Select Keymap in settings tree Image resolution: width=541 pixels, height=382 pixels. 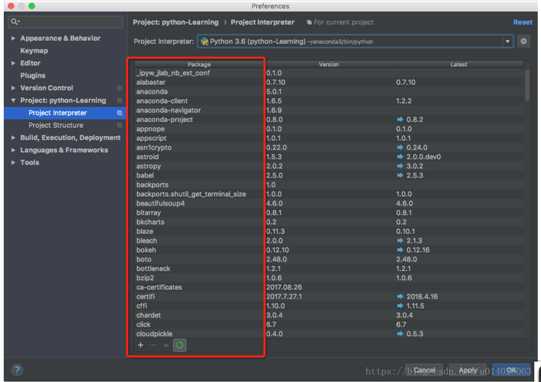point(34,51)
